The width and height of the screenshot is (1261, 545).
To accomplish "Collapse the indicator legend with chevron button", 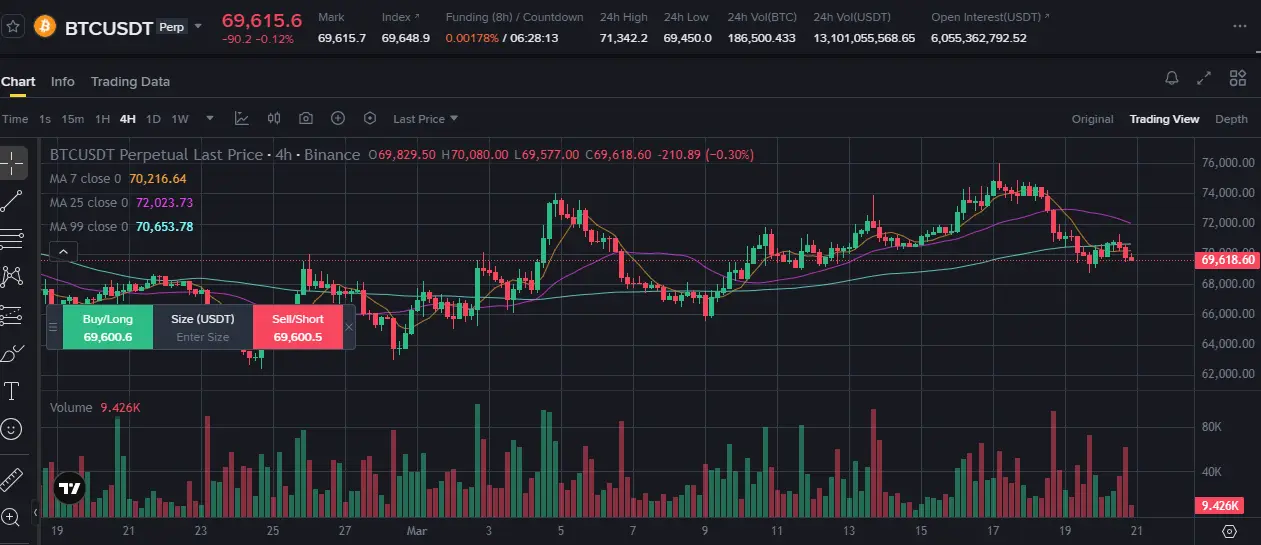I will point(62,251).
